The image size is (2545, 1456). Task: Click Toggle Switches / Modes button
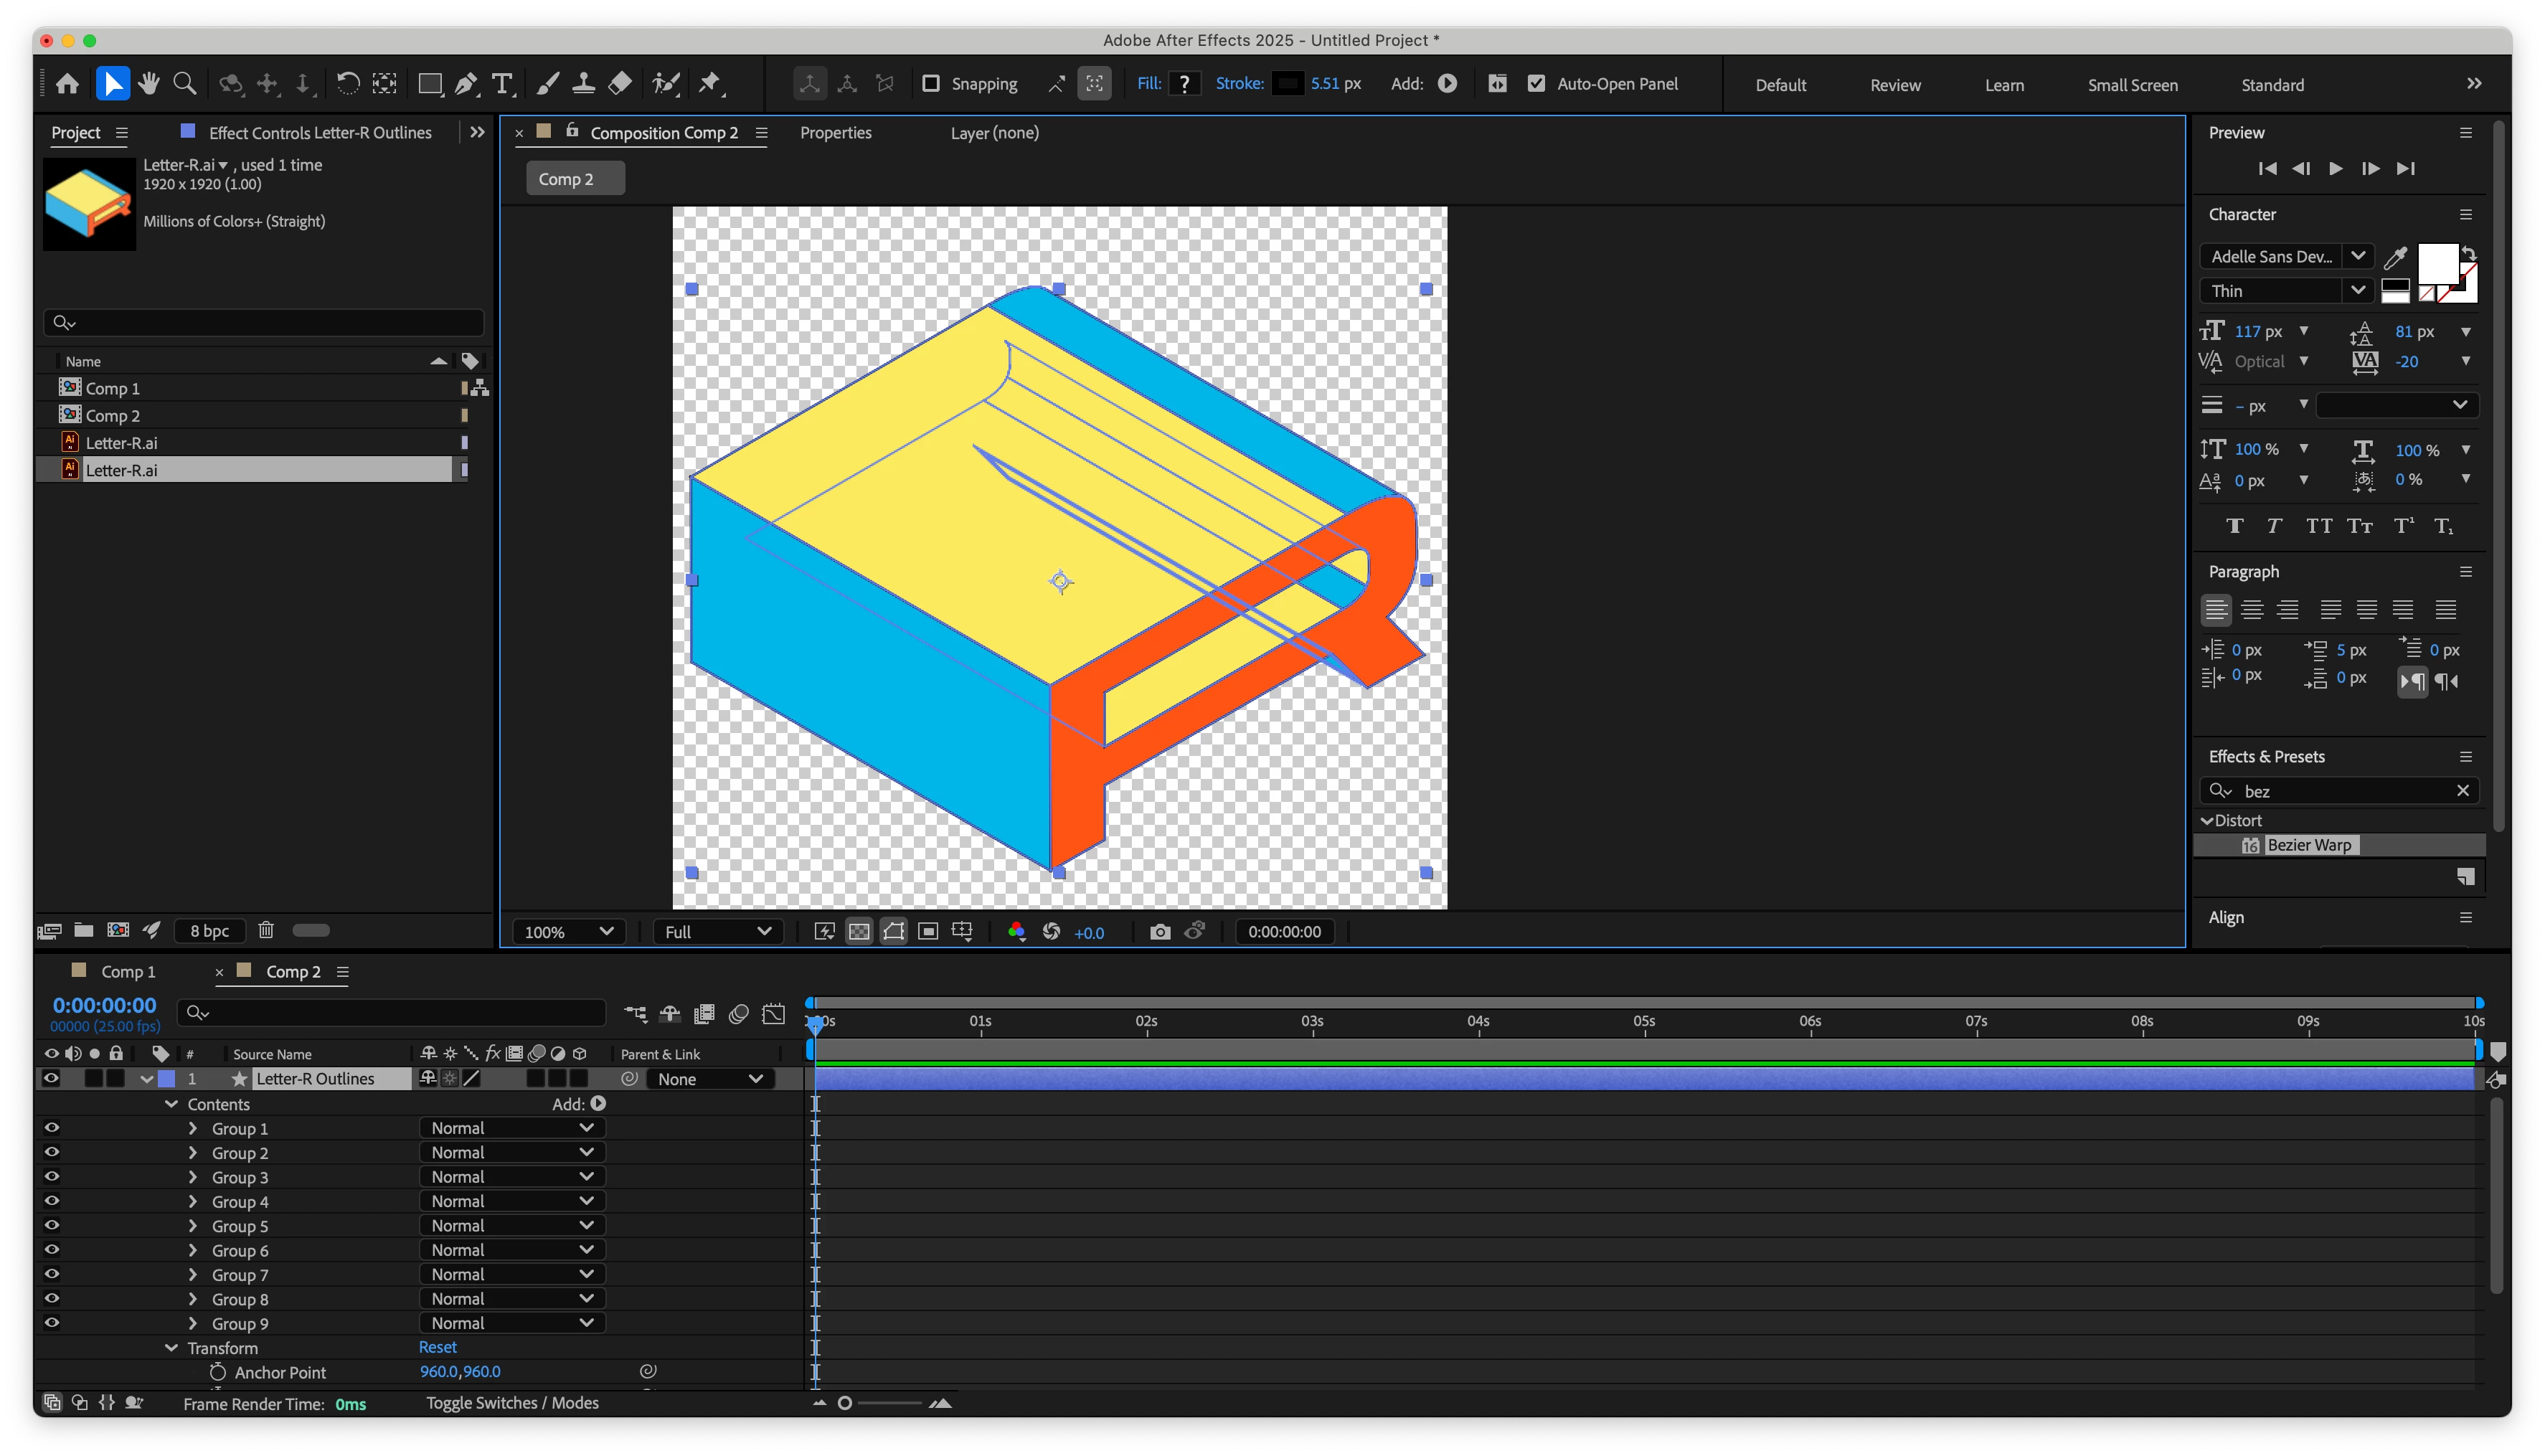(512, 1403)
